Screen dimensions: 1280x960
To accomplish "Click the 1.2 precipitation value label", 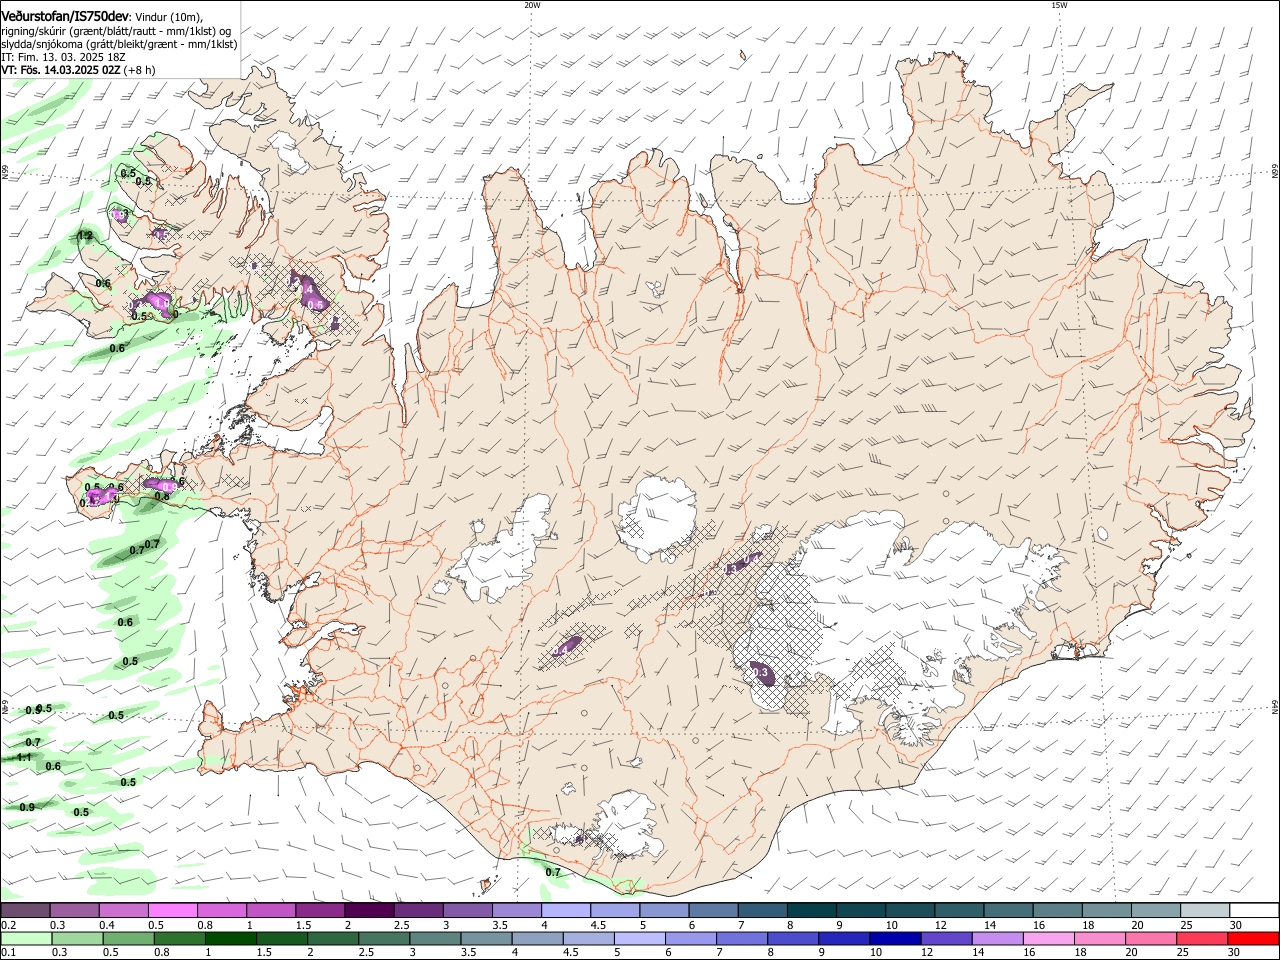I will [x=85, y=236].
